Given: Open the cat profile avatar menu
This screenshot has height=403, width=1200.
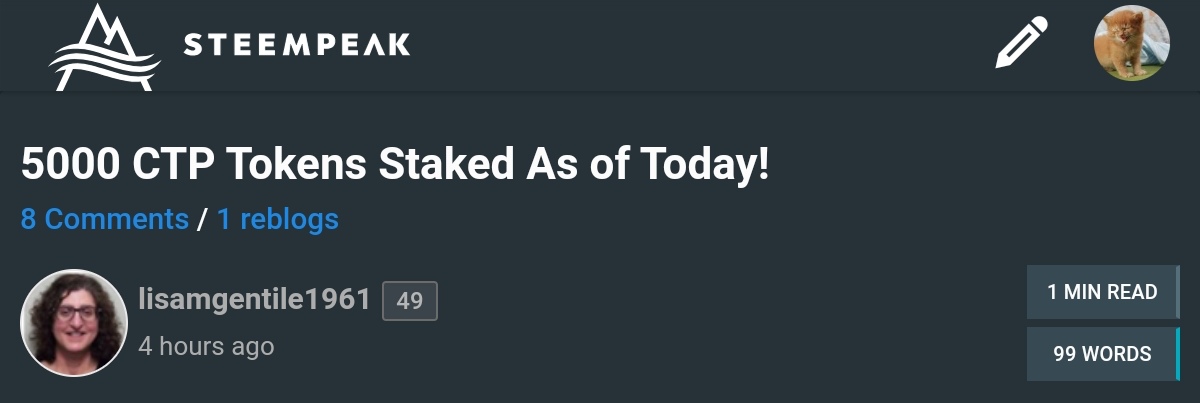Looking at the screenshot, I should pos(1131,44).
